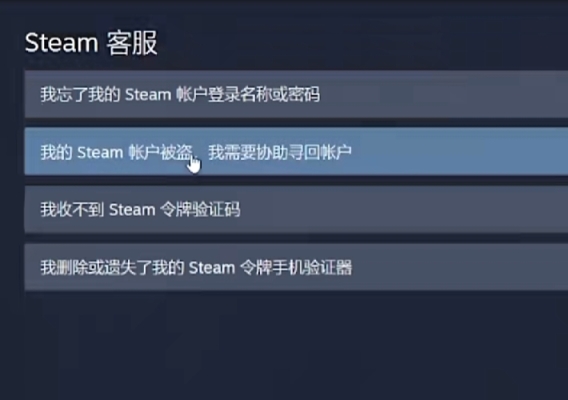The height and width of the screenshot is (400, 568).
Task: Select the forgot Steam login name or password option
Action: 296,94
